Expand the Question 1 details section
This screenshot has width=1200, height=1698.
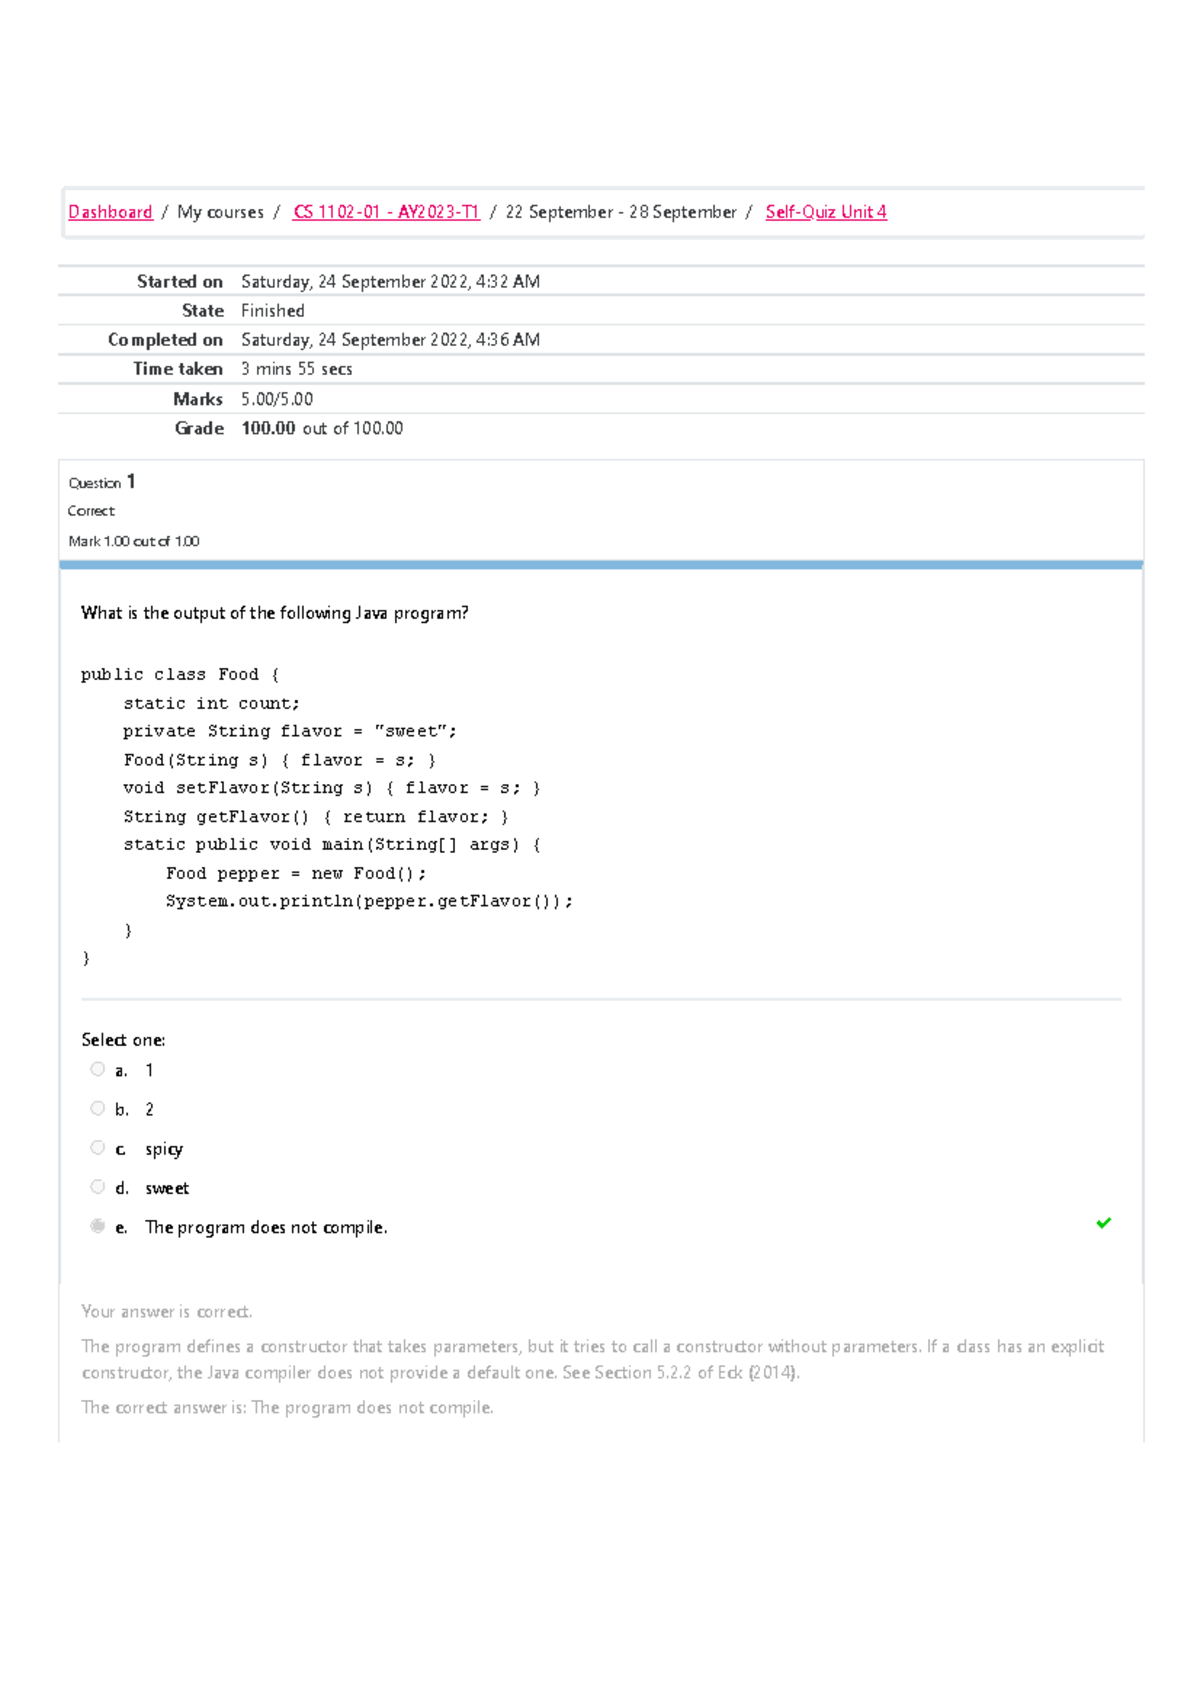pyautogui.click(x=101, y=482)
